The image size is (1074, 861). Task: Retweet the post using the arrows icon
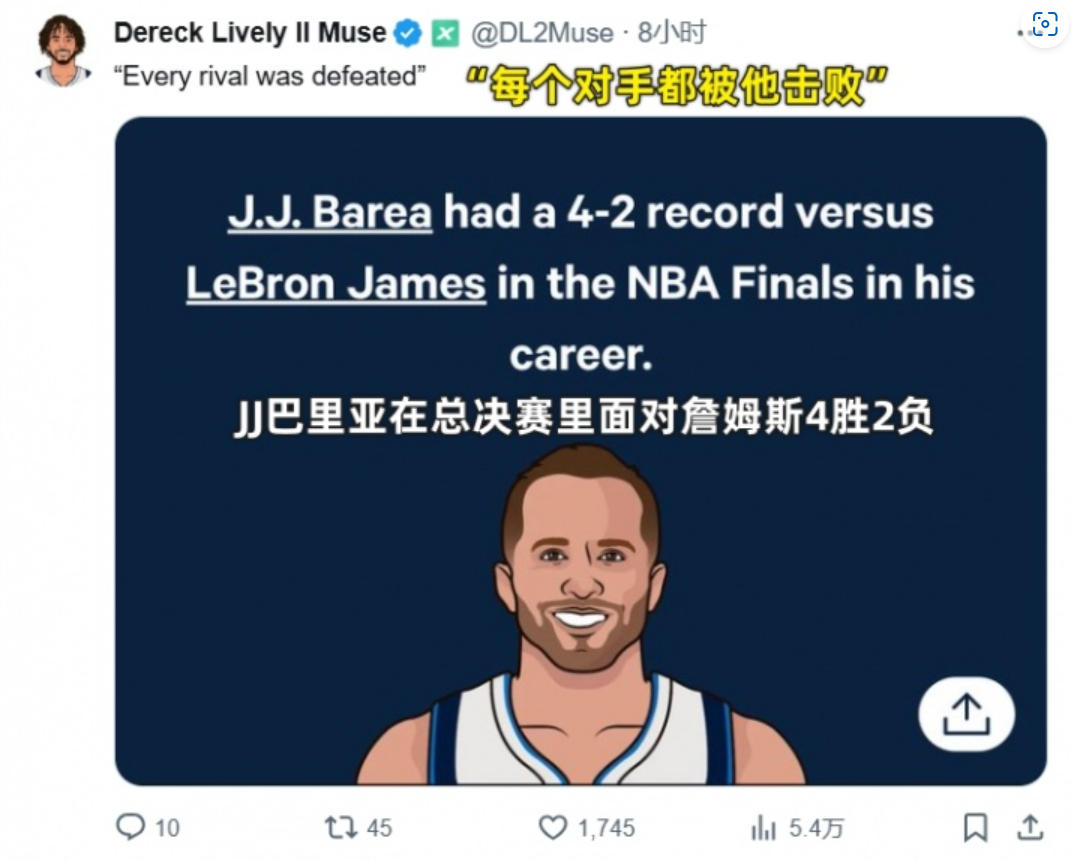[340, 827]
